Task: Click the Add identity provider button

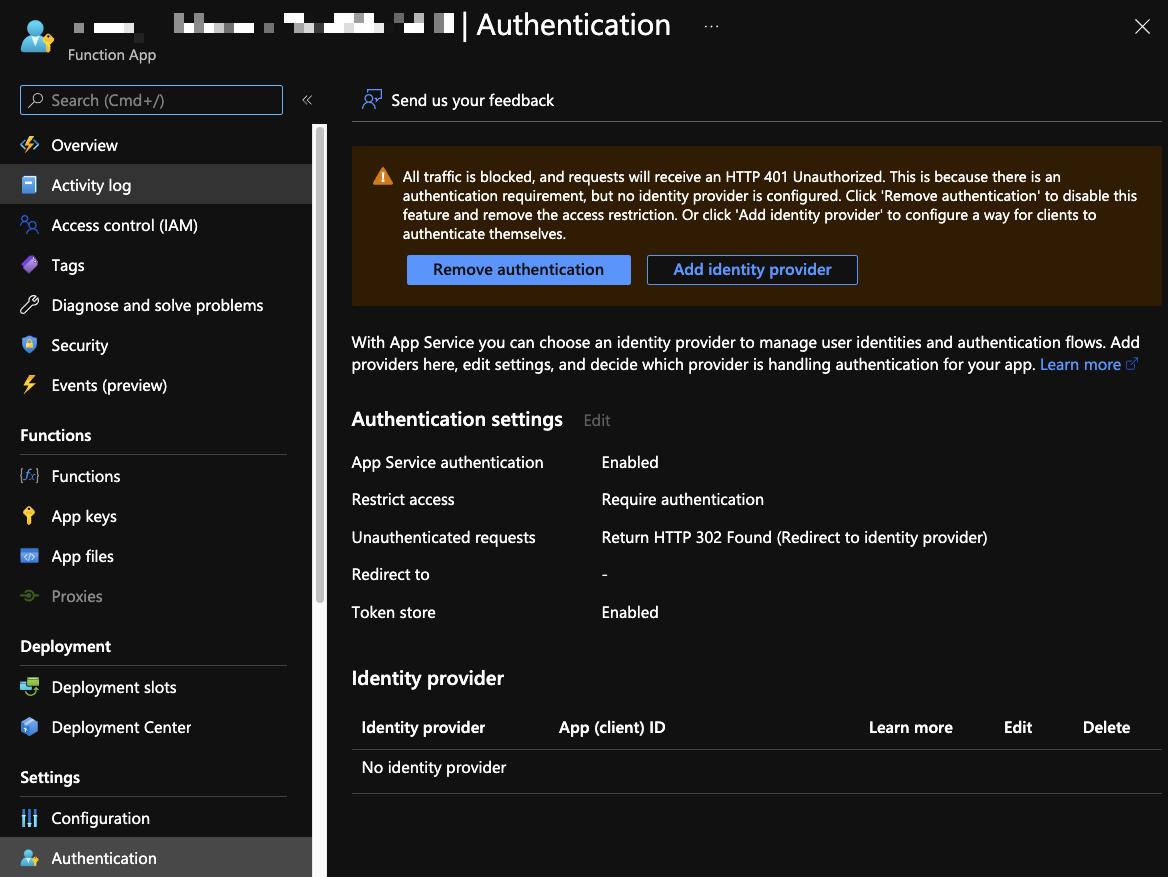Action: 751,270
